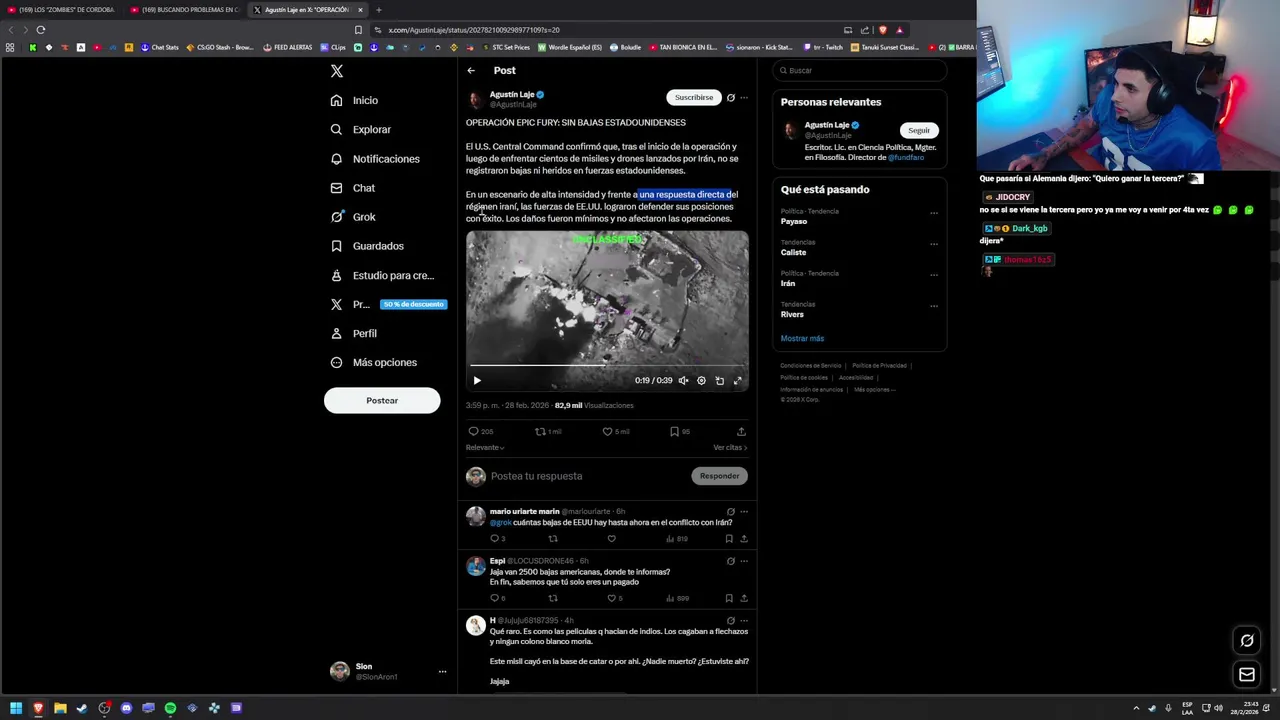Open Grok in sidebar
The width and height of the screenshot is (1280, 720).
click(353, 217)
